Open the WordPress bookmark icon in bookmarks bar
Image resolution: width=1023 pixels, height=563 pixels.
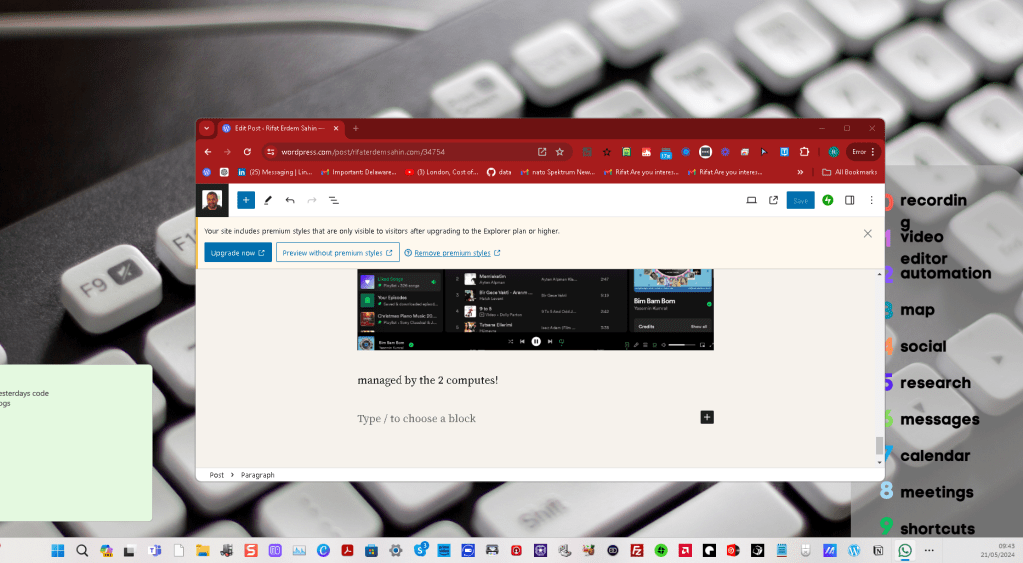pos(206,172)
